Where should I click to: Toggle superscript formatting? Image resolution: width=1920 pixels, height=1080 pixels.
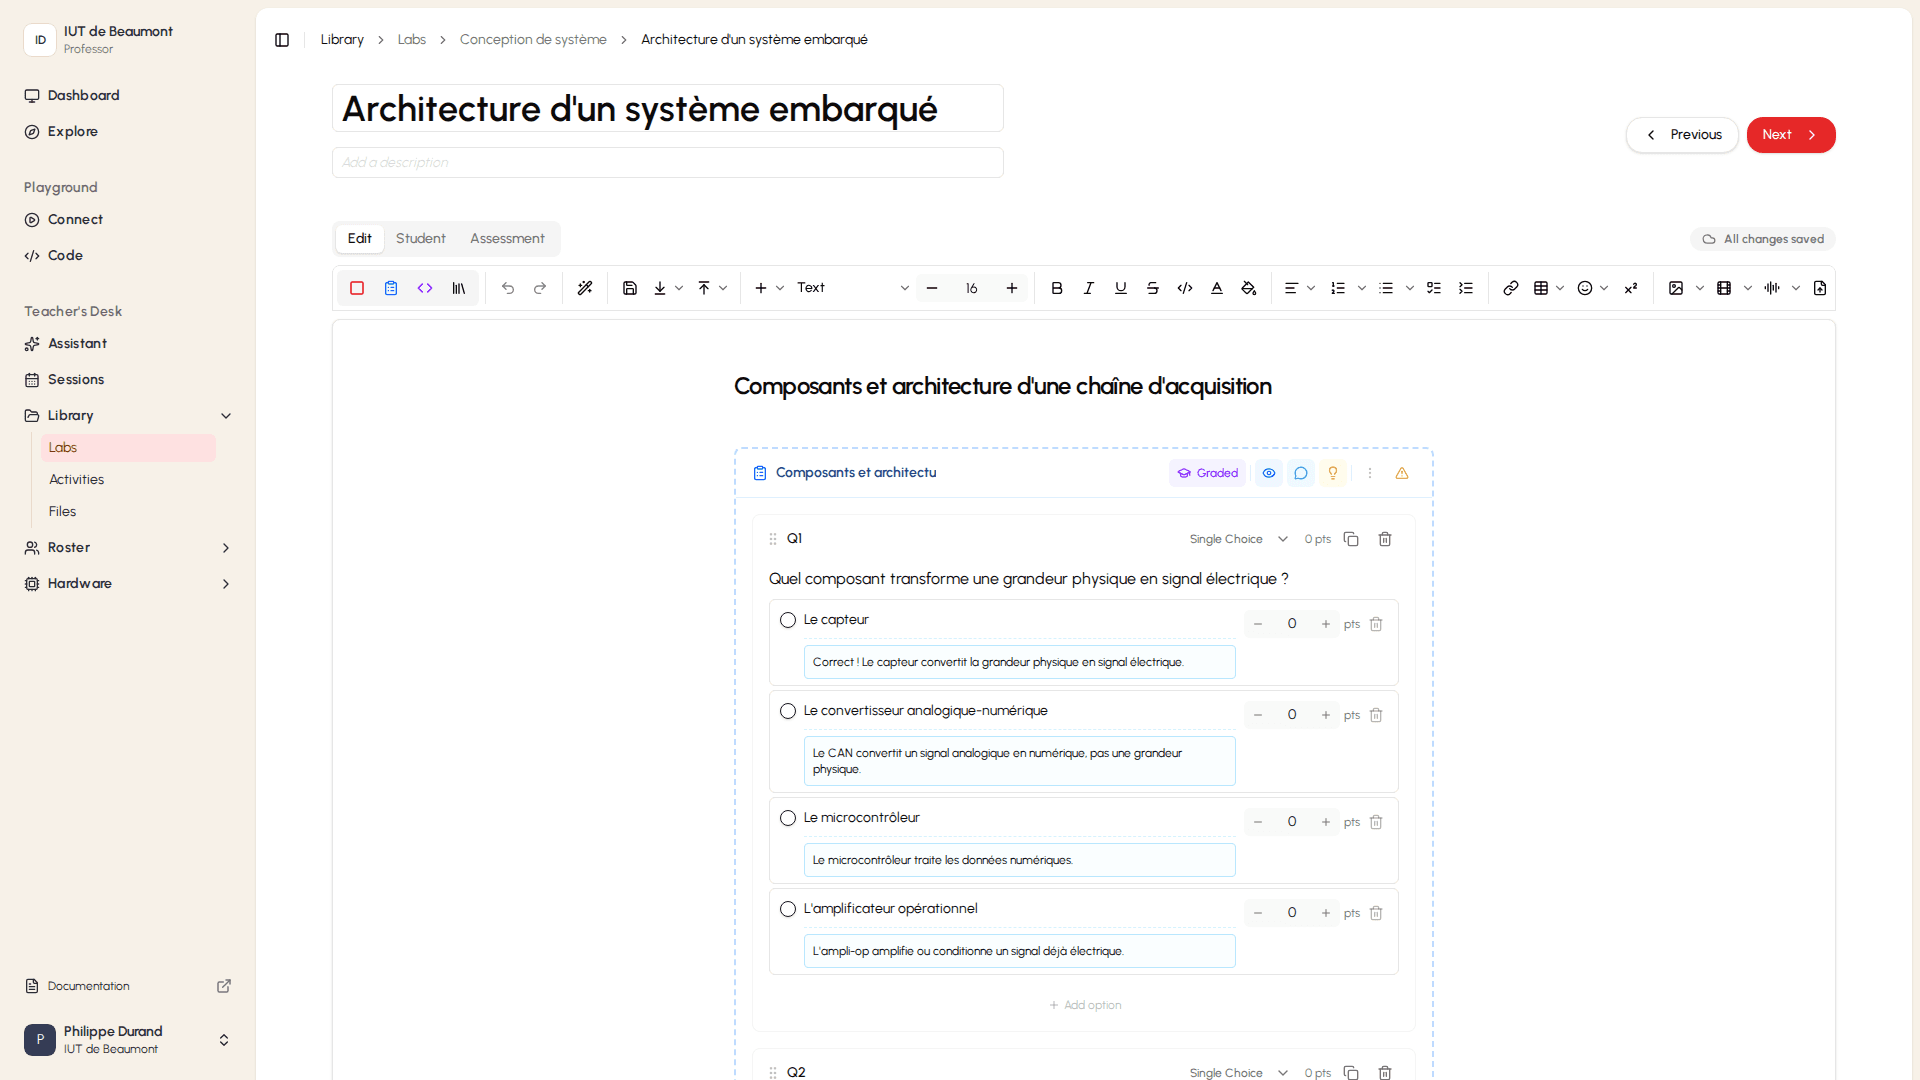[1631, 288]
